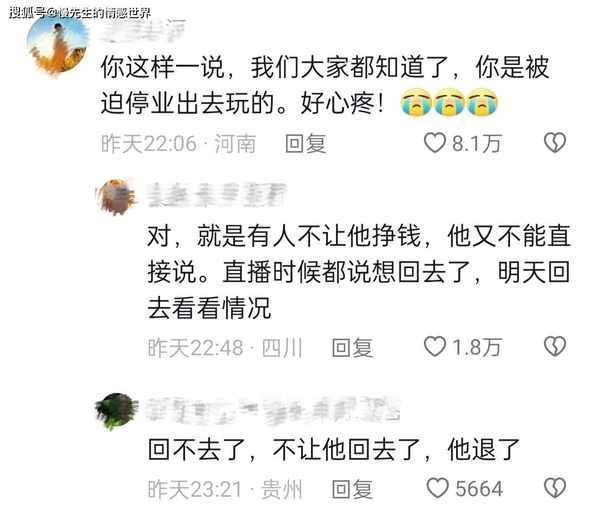Like the Guizhou reply with 5664 likes
Image resolution: width=600 pixels, height=529 pixels.
tap(437, 488)
